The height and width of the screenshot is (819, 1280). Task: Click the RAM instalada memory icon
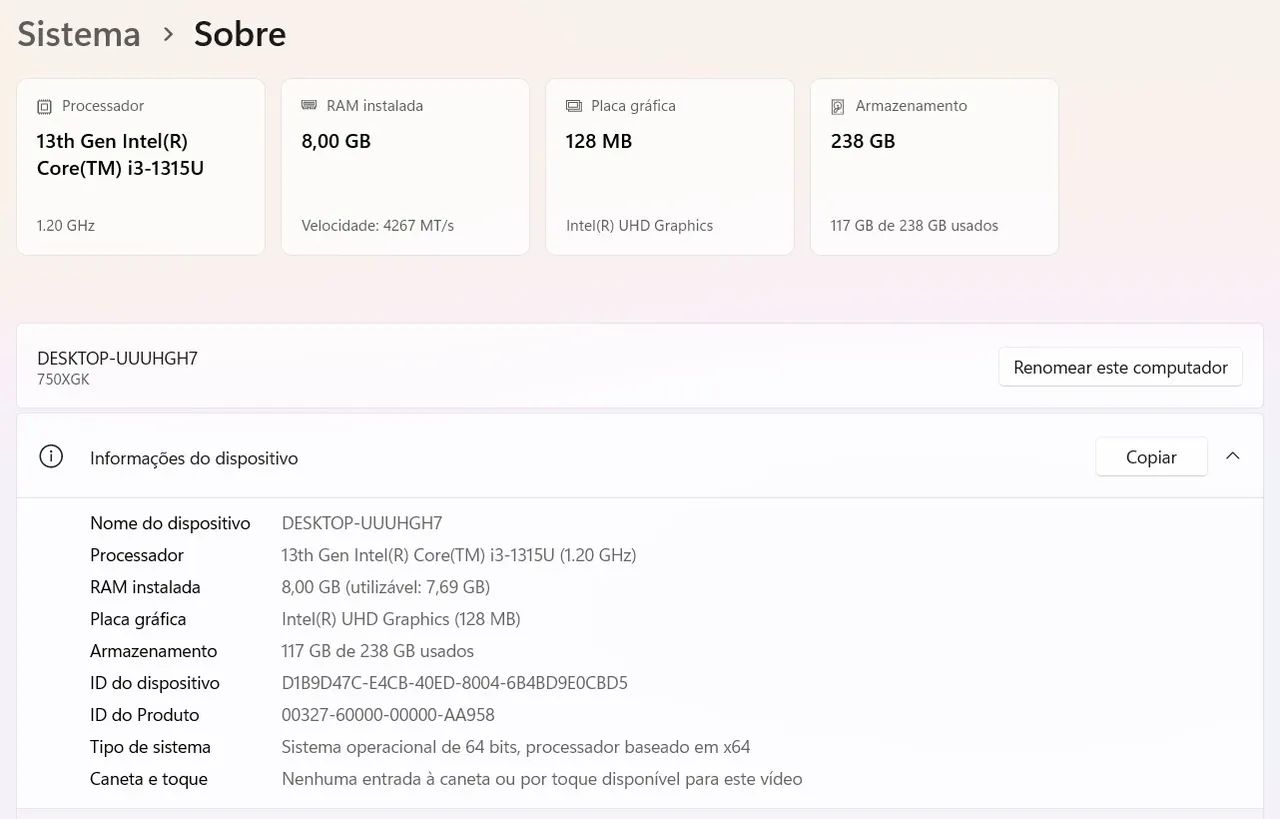(309, 105)
